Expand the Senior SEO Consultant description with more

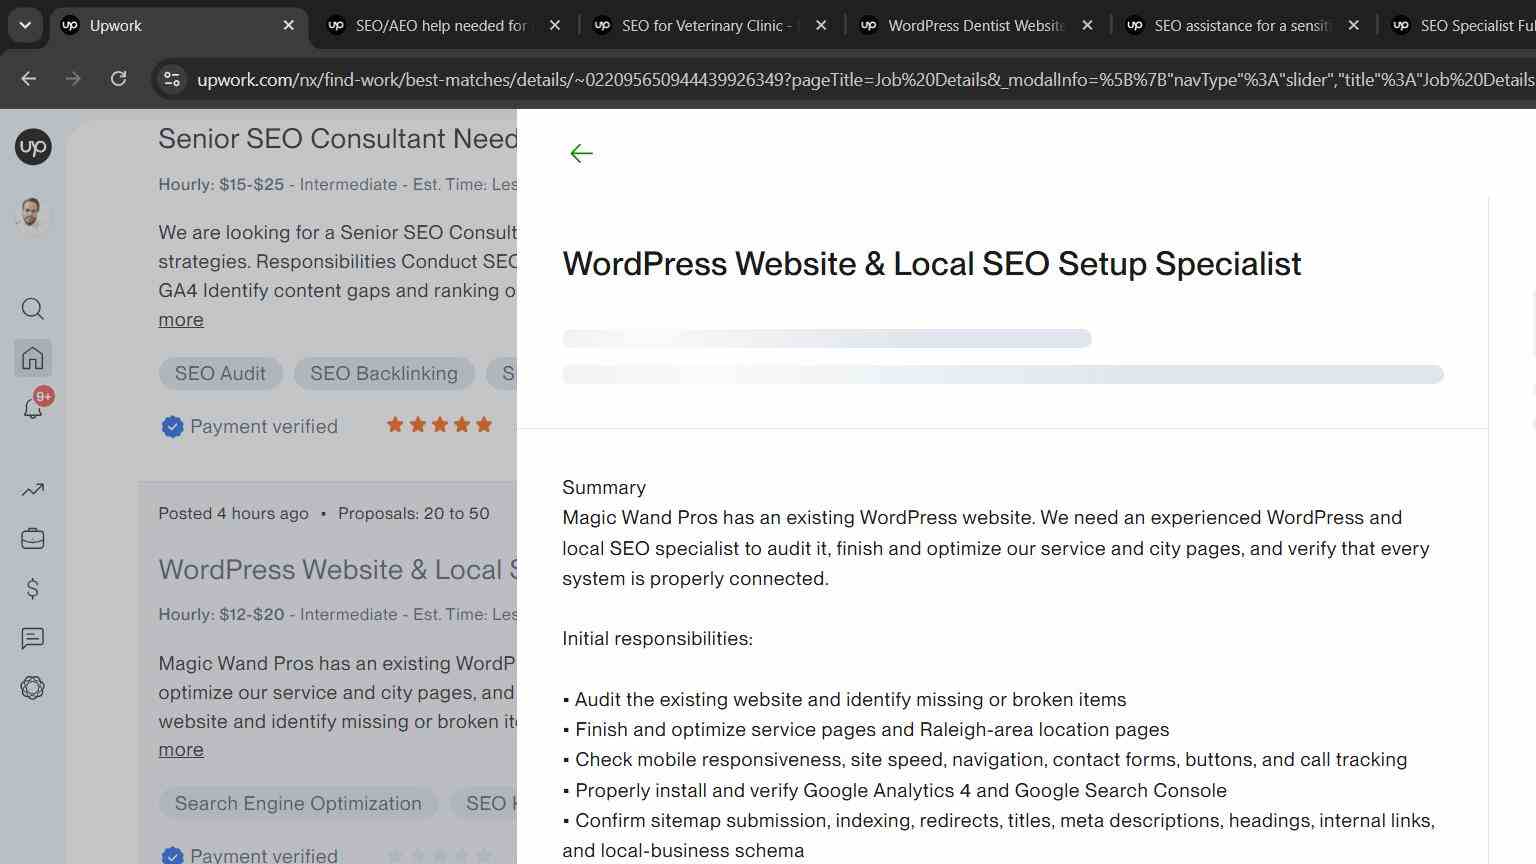point(181,320)
